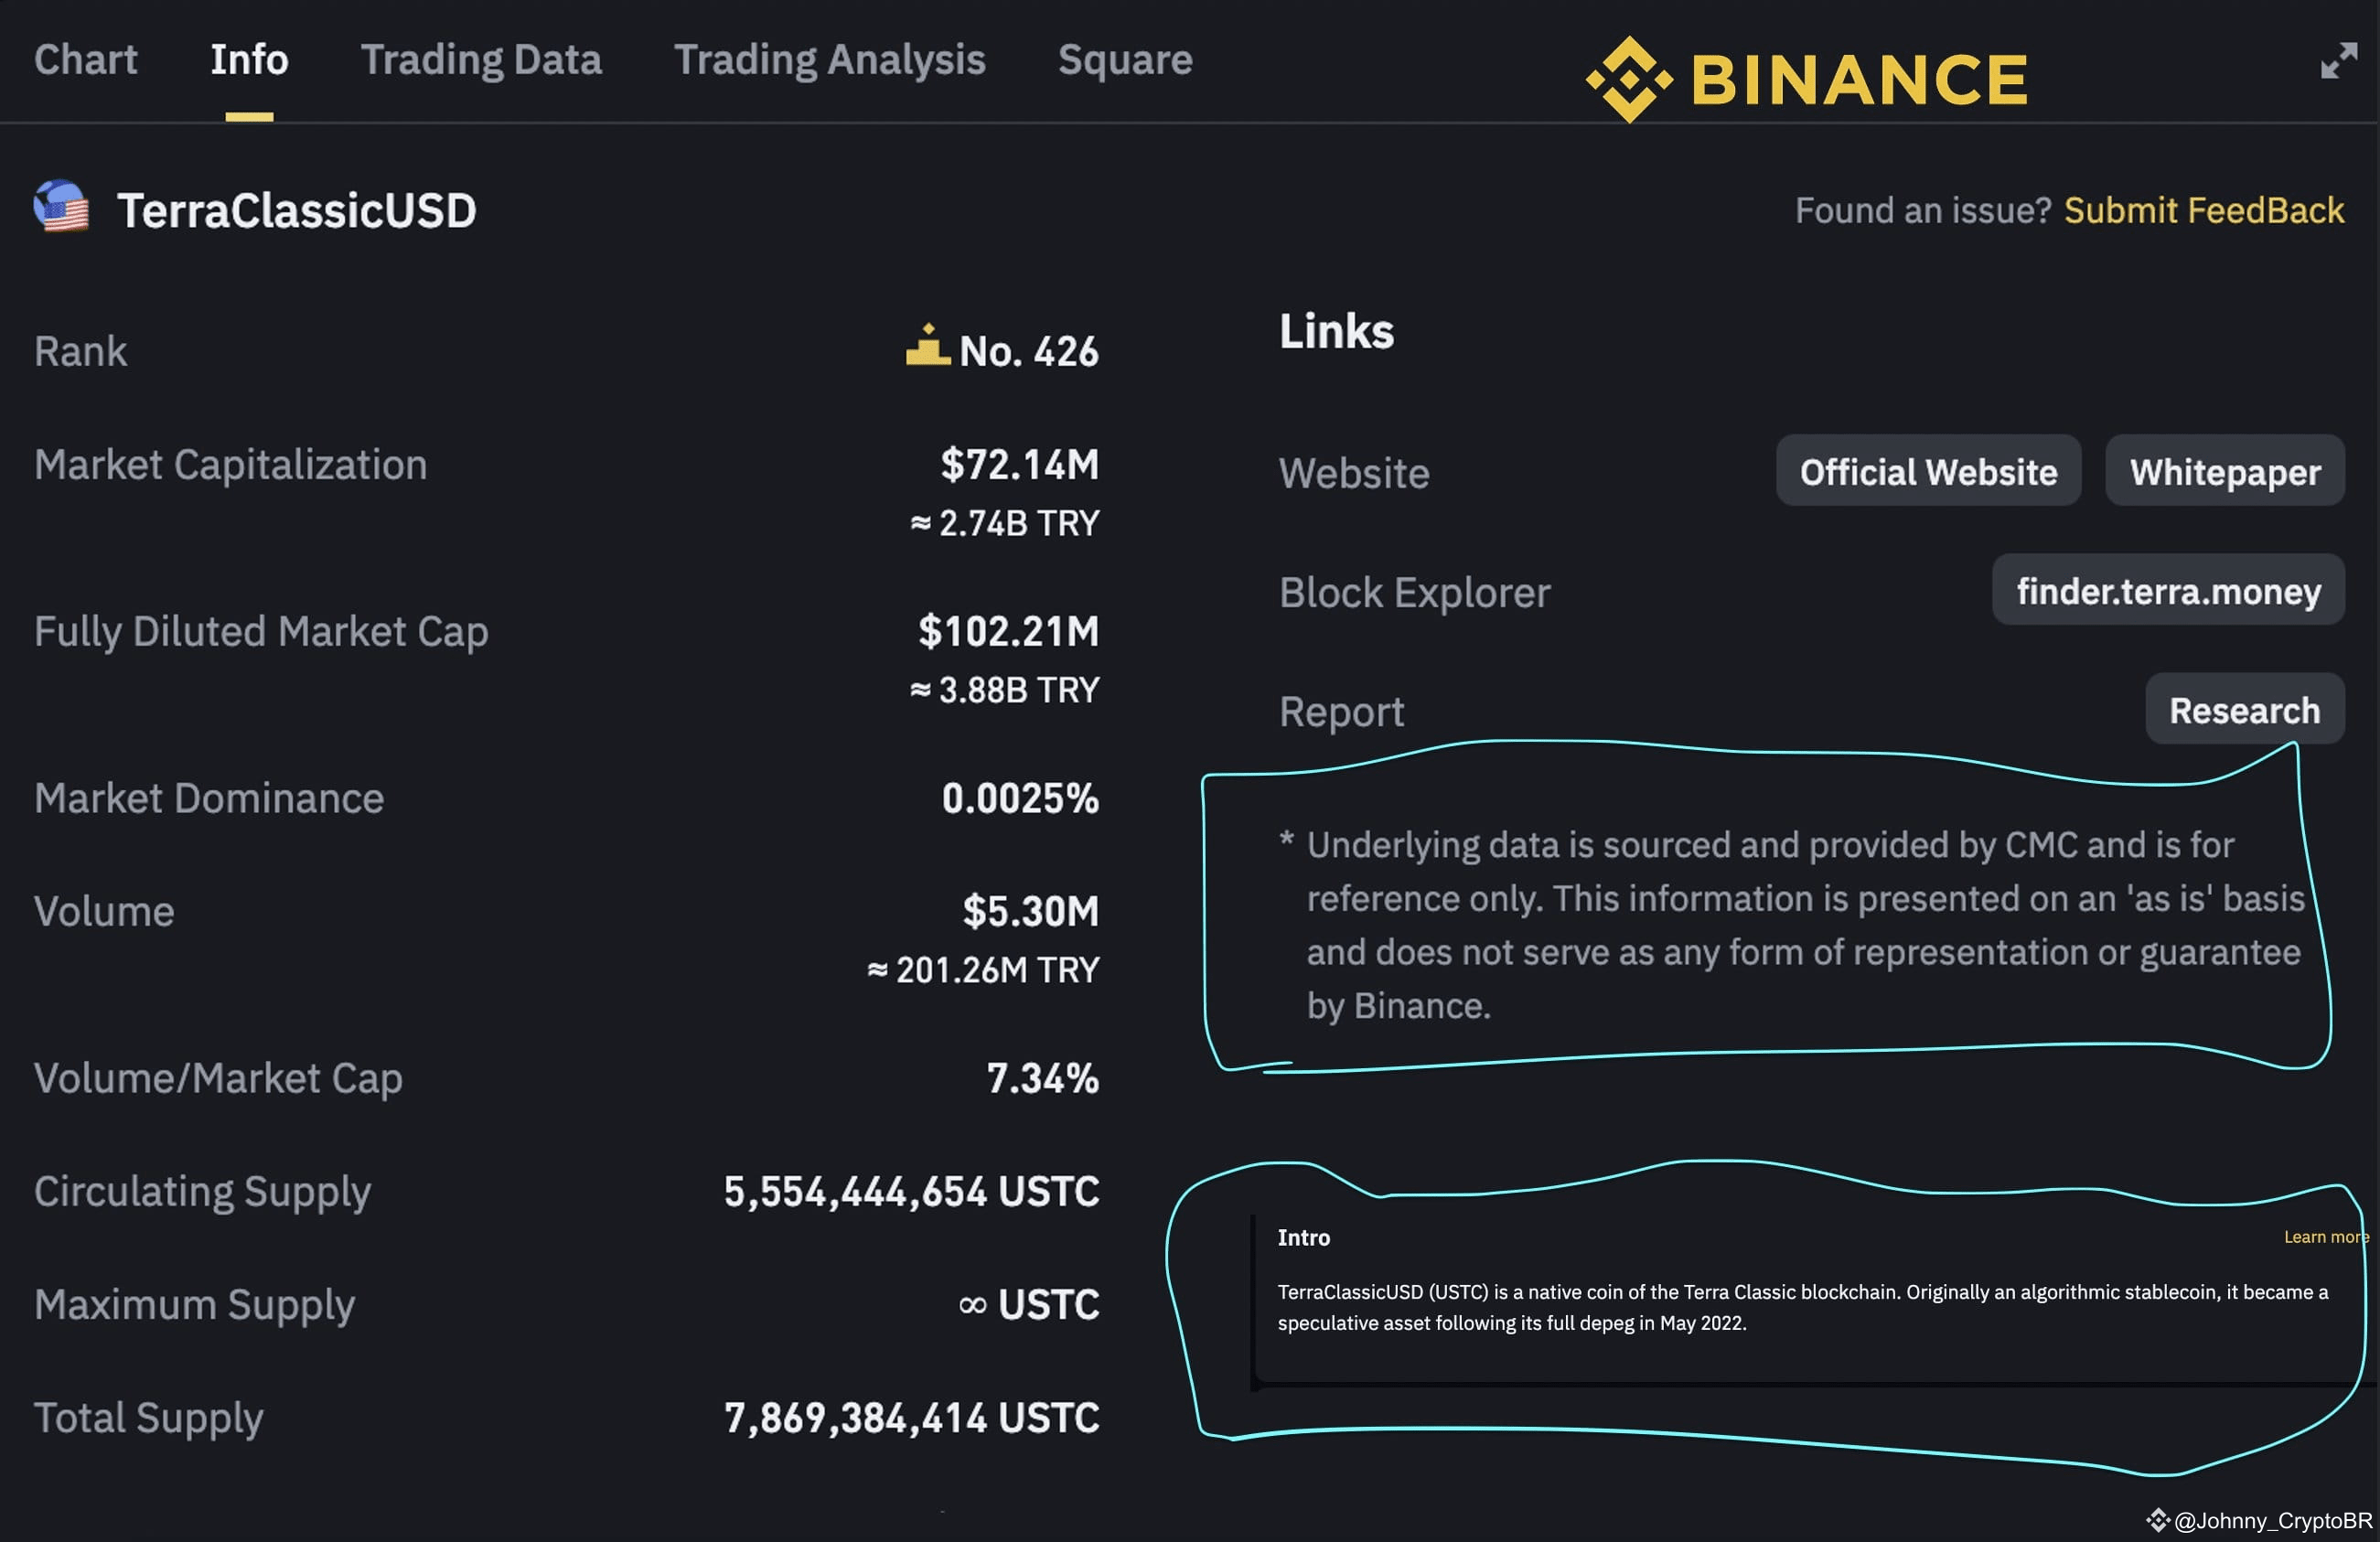The height and width of the screenshot is (1542, 2380).
Task: Switch to the Trading Data tab
Action: tap(482, 60)
